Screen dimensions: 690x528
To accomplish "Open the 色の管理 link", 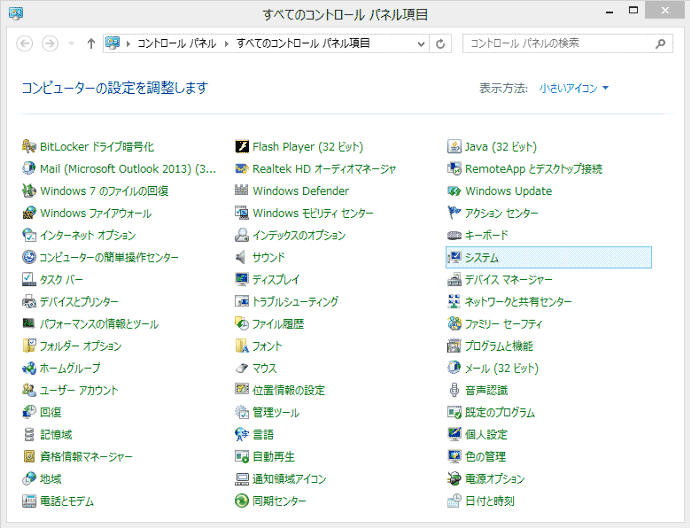I will [x=485, y=457].
